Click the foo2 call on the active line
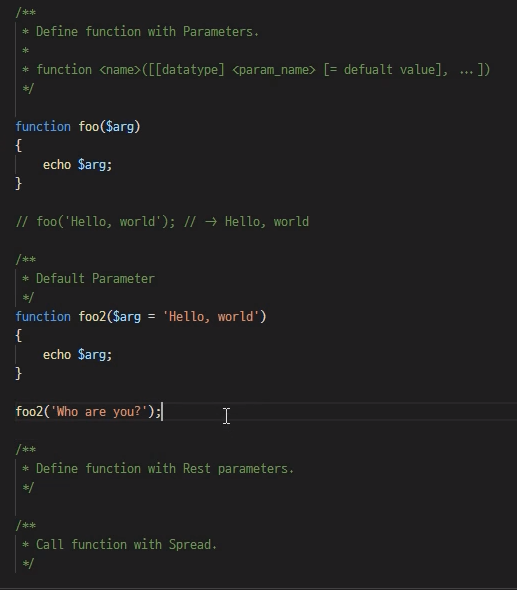The height and width of the screenshot is (590, 517). pos(29,412)
